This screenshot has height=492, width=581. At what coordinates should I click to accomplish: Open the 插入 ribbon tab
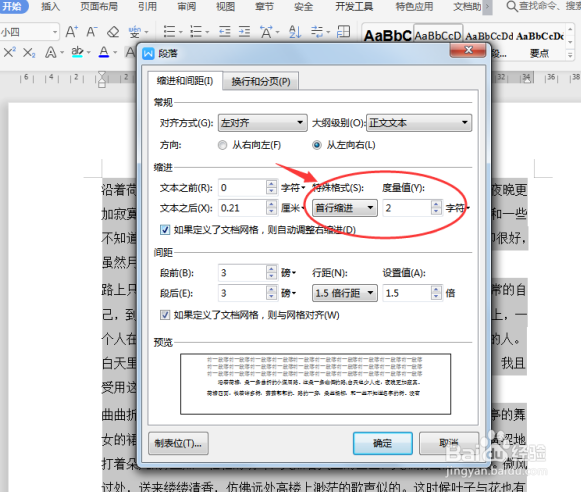click(50, 6)
